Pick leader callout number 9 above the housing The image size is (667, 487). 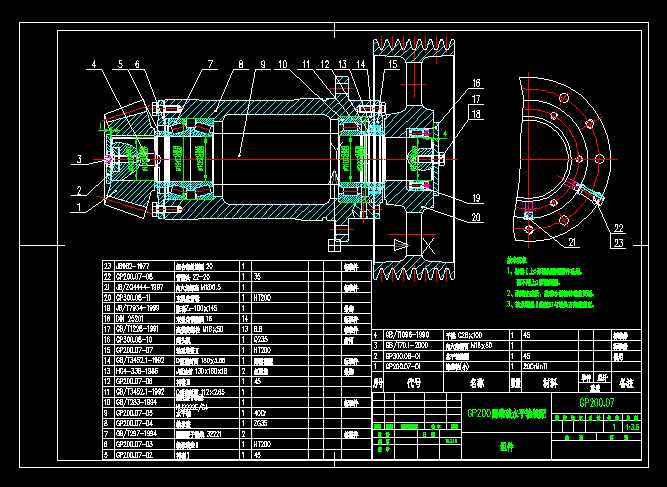pyautogui.click(x=263, y=64)
